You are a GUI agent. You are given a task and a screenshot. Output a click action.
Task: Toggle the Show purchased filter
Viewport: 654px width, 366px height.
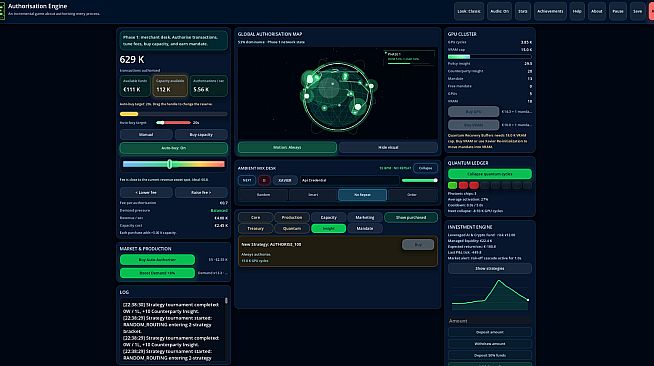[x=411, y=217]
